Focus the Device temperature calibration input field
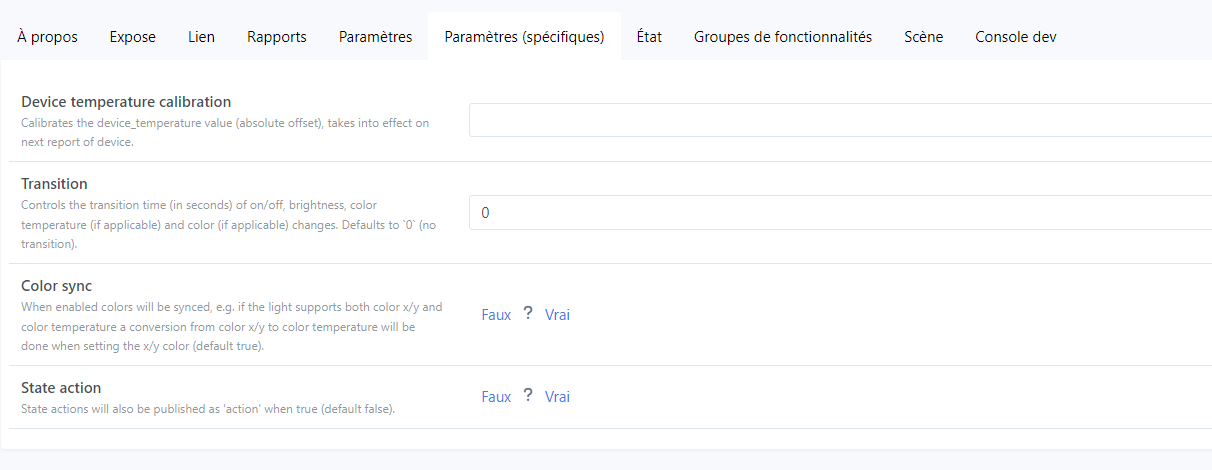 [840, 120]
